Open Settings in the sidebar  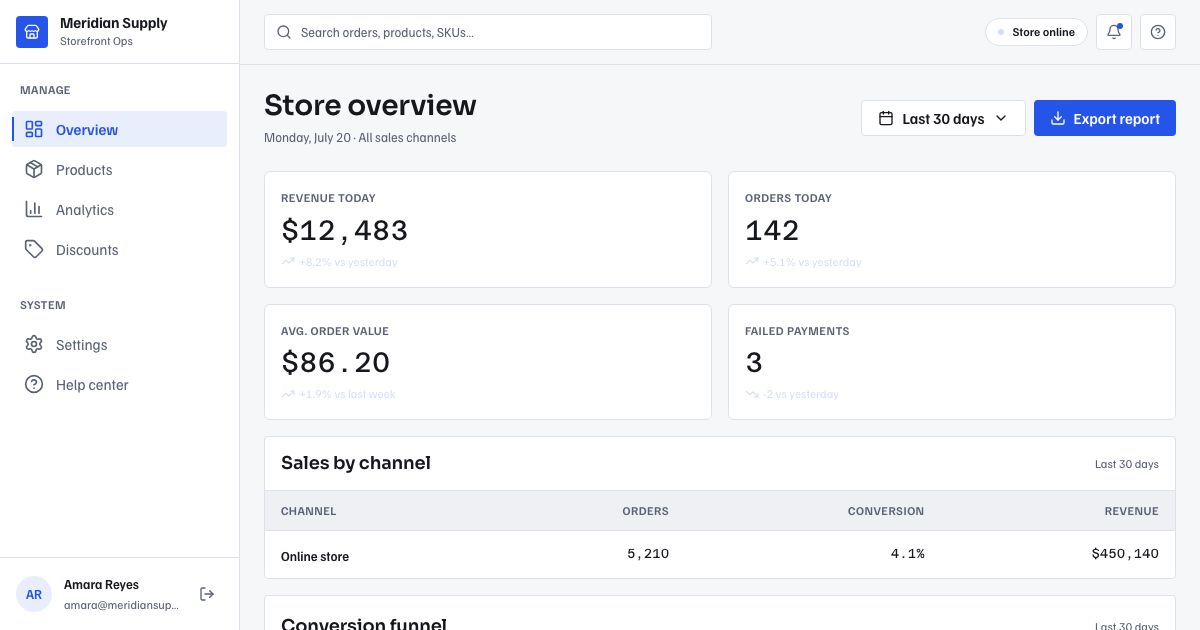[x=120, y=344]
